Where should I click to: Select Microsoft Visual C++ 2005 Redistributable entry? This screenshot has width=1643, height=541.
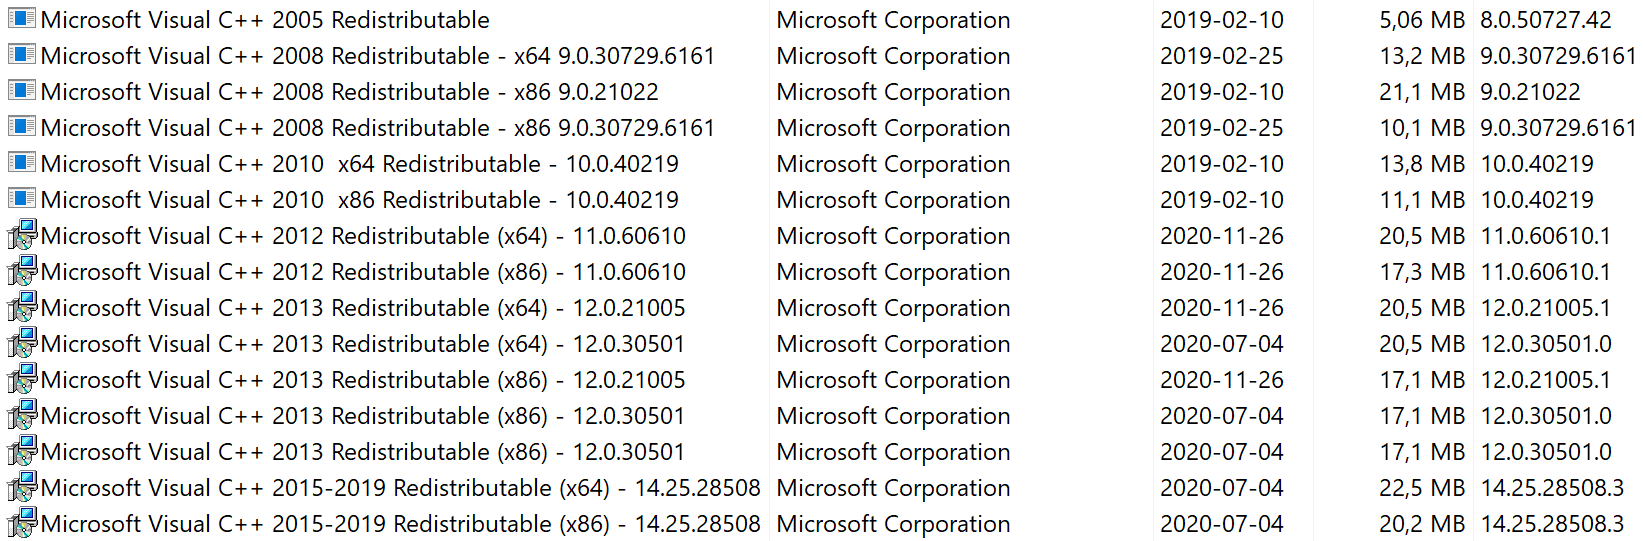click(265, 20)
